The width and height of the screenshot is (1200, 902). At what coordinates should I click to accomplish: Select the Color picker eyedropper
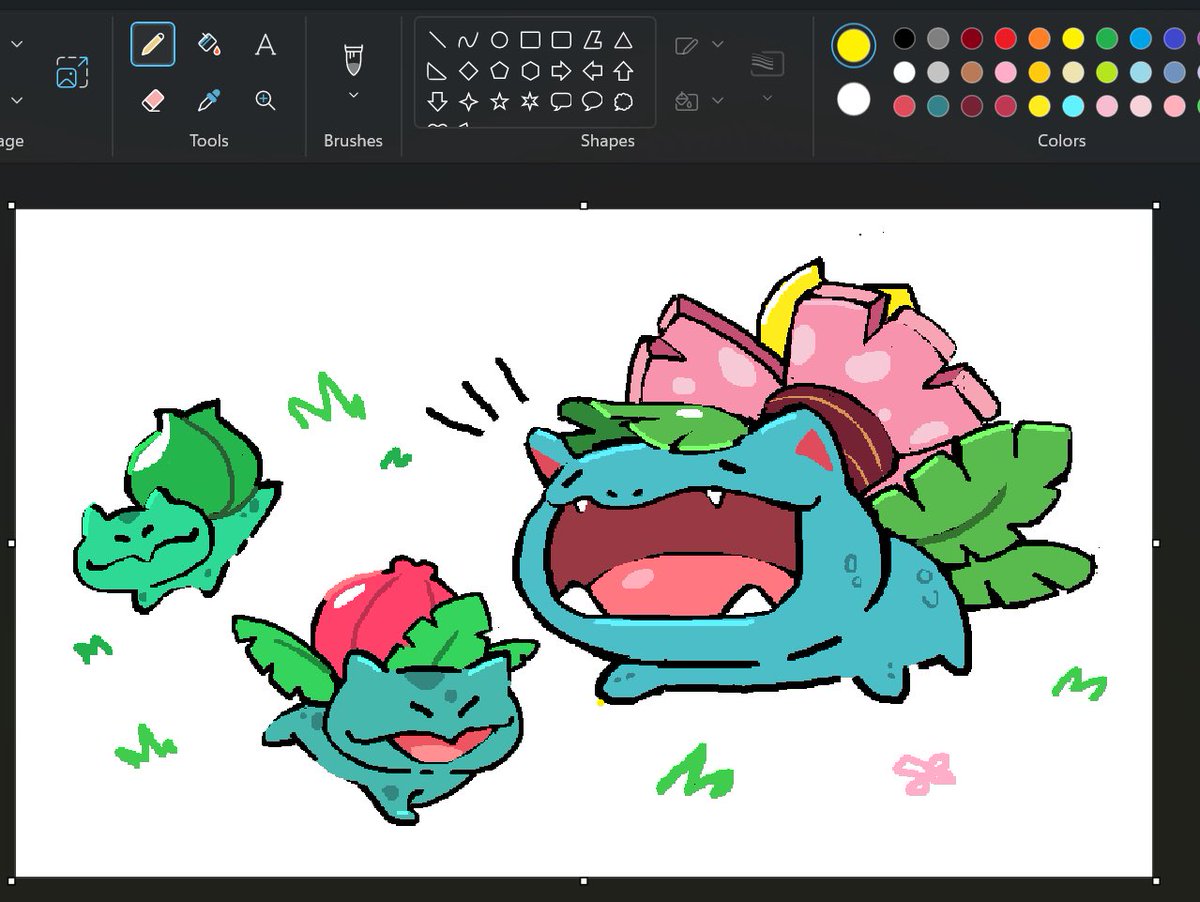pos(209,100)
